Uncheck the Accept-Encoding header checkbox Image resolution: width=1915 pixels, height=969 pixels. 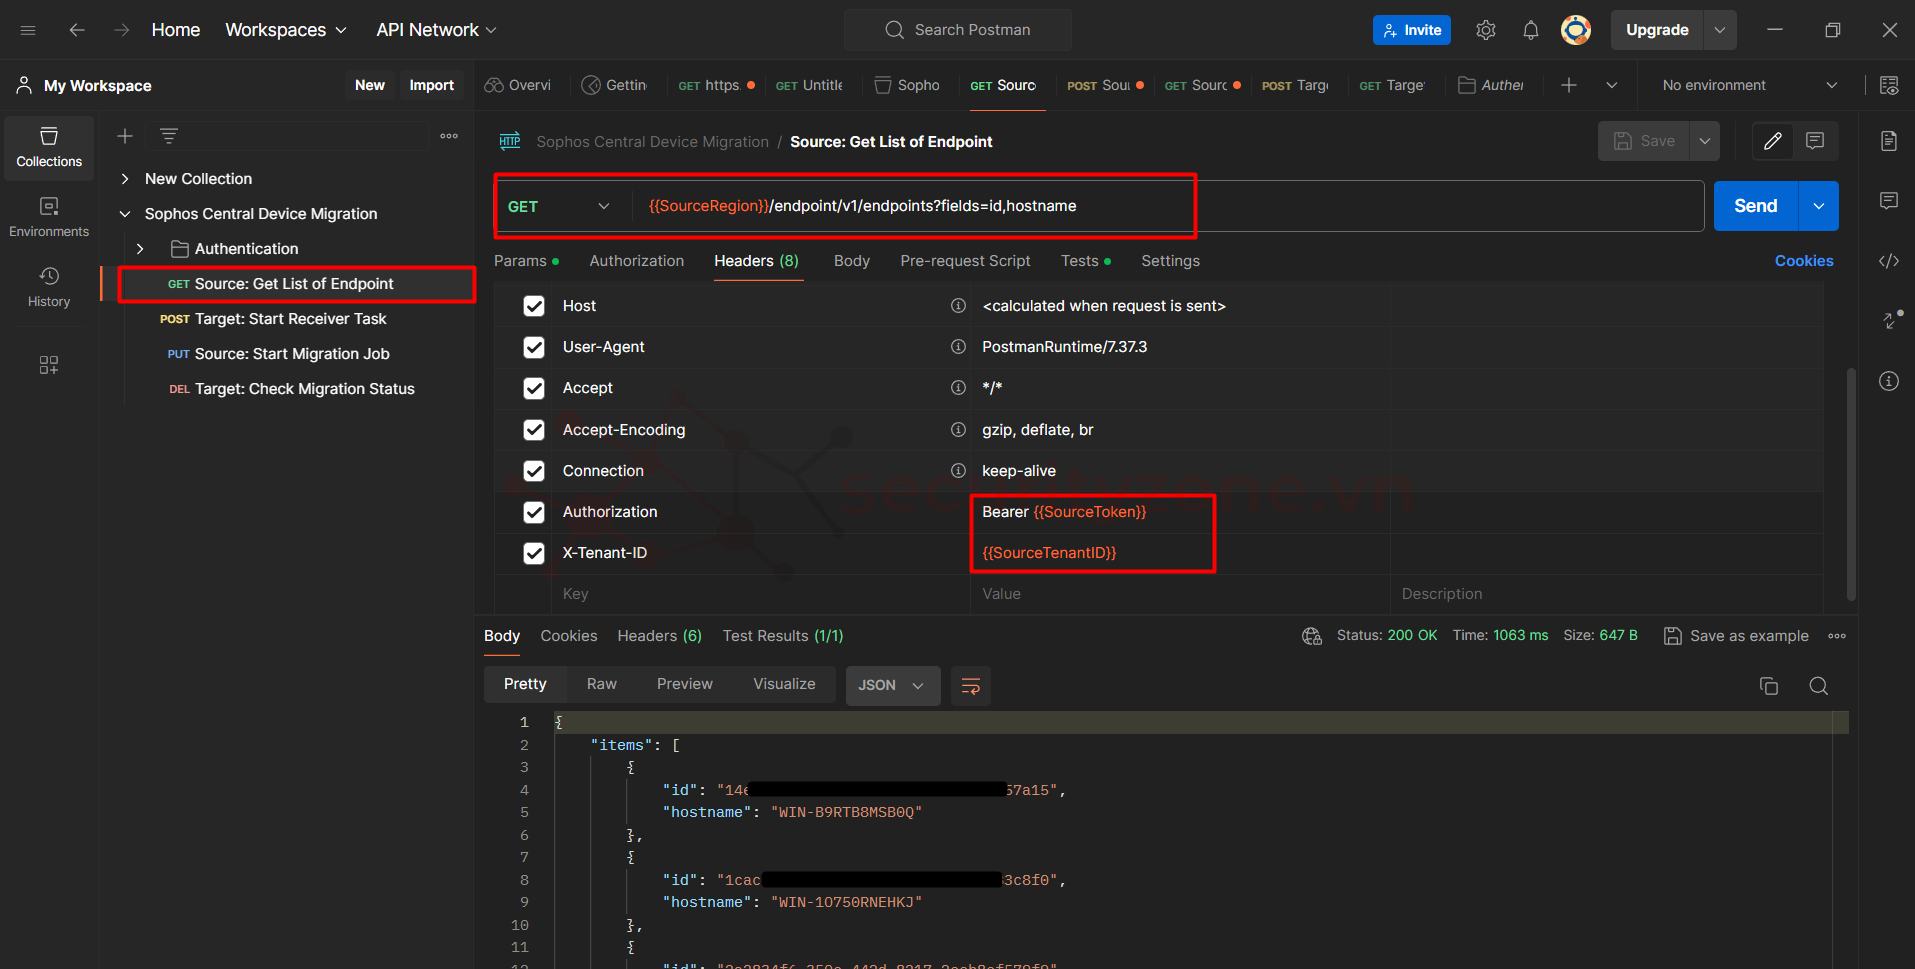[534, 430]
